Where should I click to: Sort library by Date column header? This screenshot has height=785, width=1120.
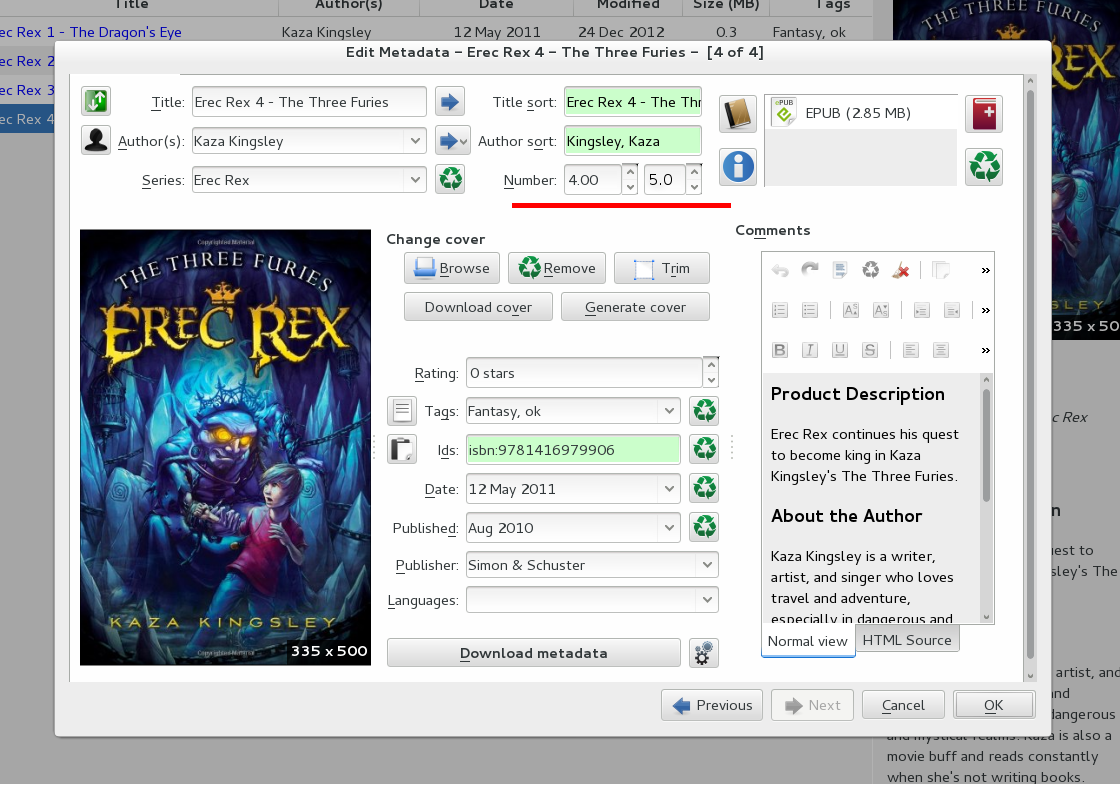(496, 5)
